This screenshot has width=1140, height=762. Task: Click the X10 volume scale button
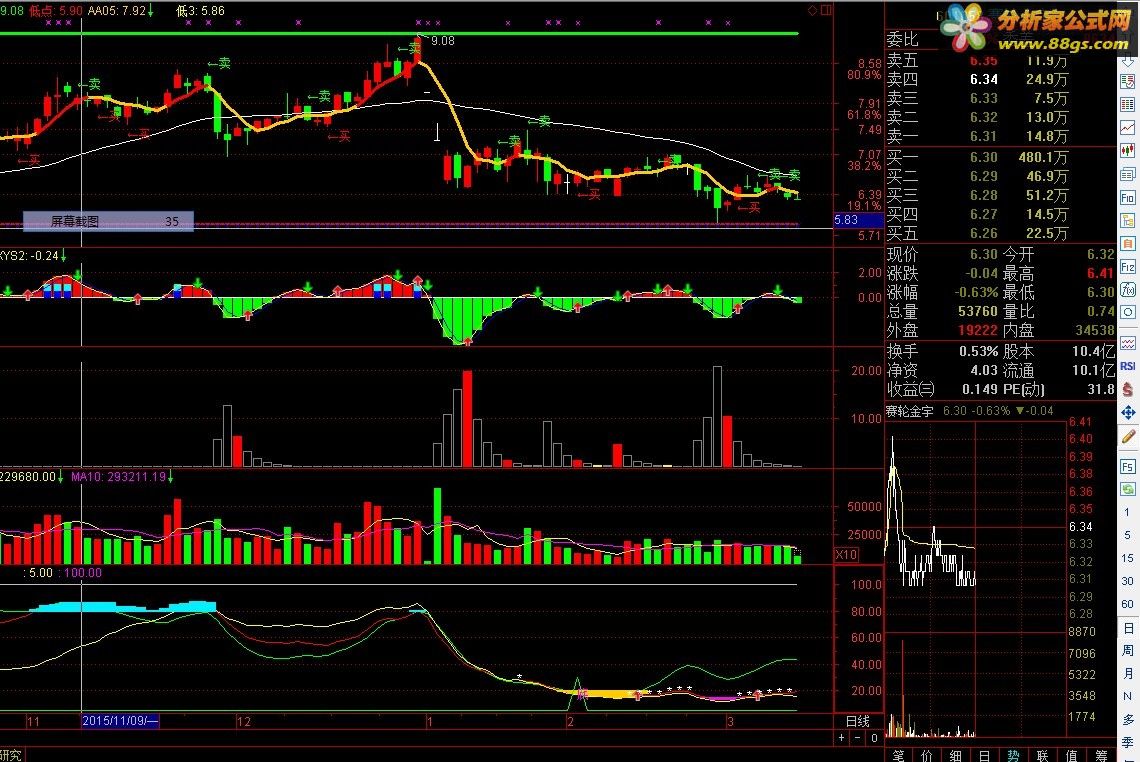tap(846, 555)
